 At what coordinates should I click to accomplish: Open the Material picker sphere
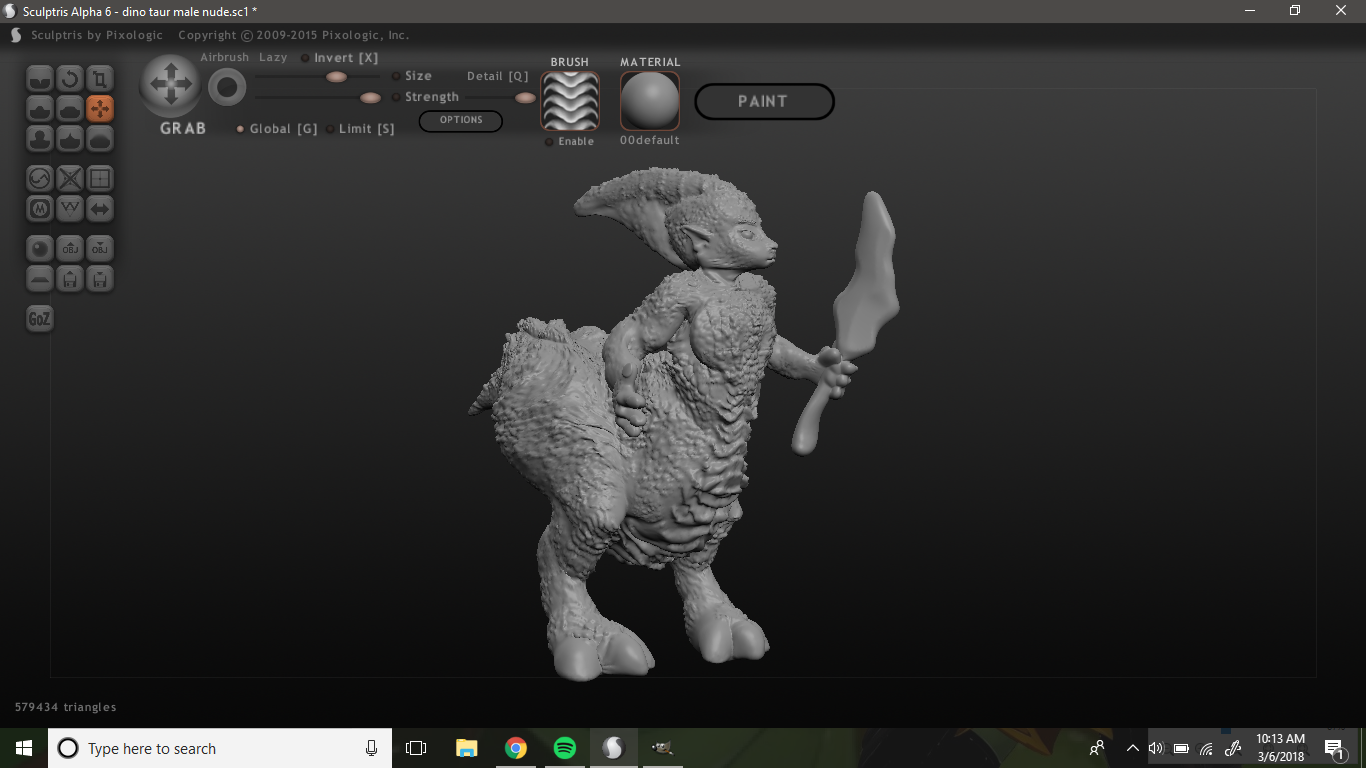tap(650, 101)
